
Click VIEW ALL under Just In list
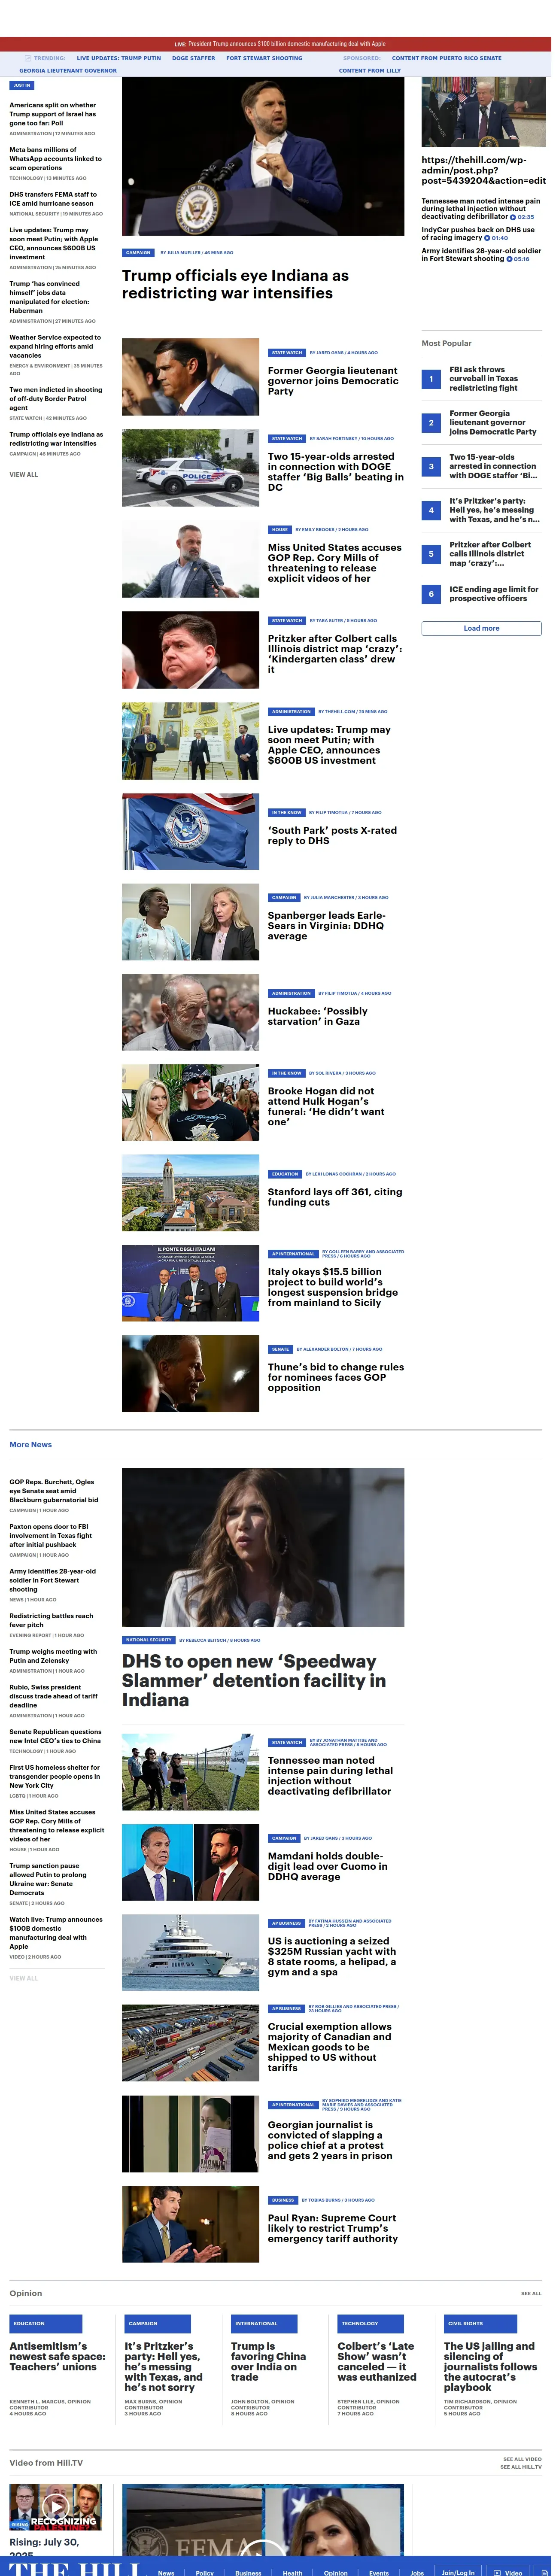click(x=24, y=475)
